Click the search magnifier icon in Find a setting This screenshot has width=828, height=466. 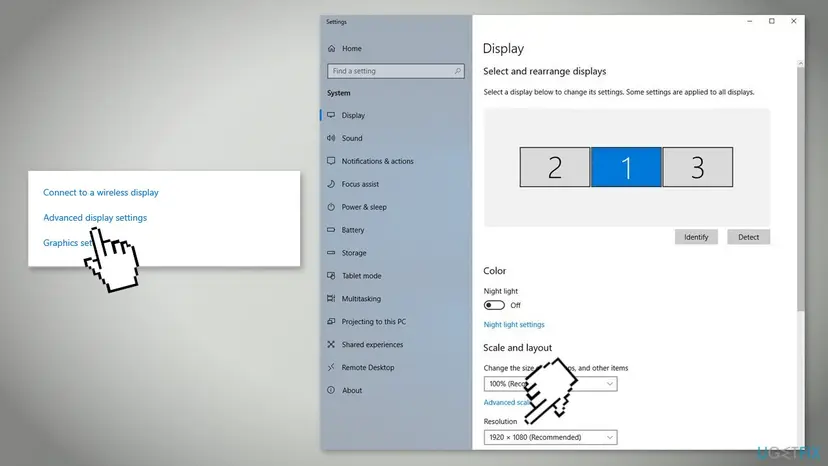(x=457, y=71)
